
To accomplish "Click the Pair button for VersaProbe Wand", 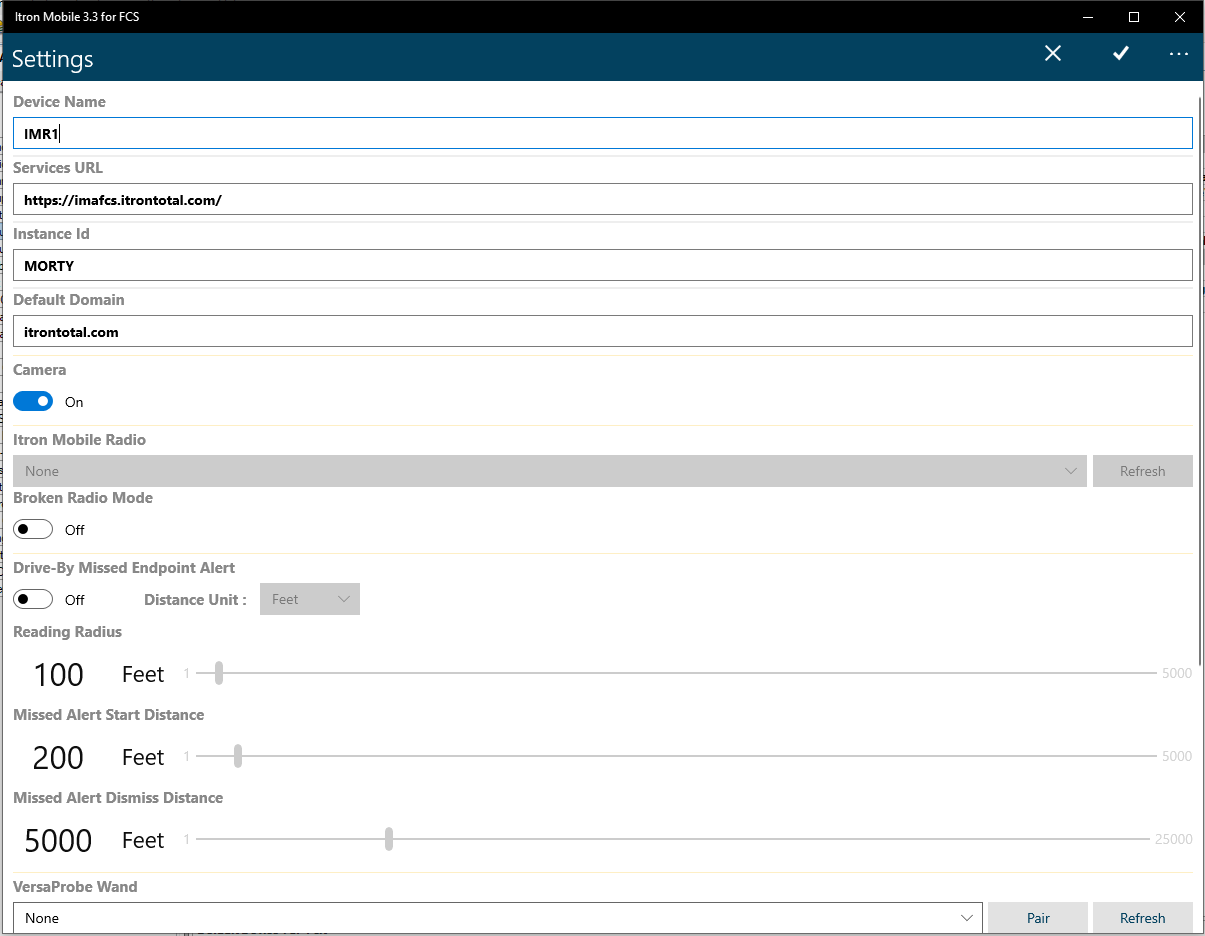I will [1038, 918].
